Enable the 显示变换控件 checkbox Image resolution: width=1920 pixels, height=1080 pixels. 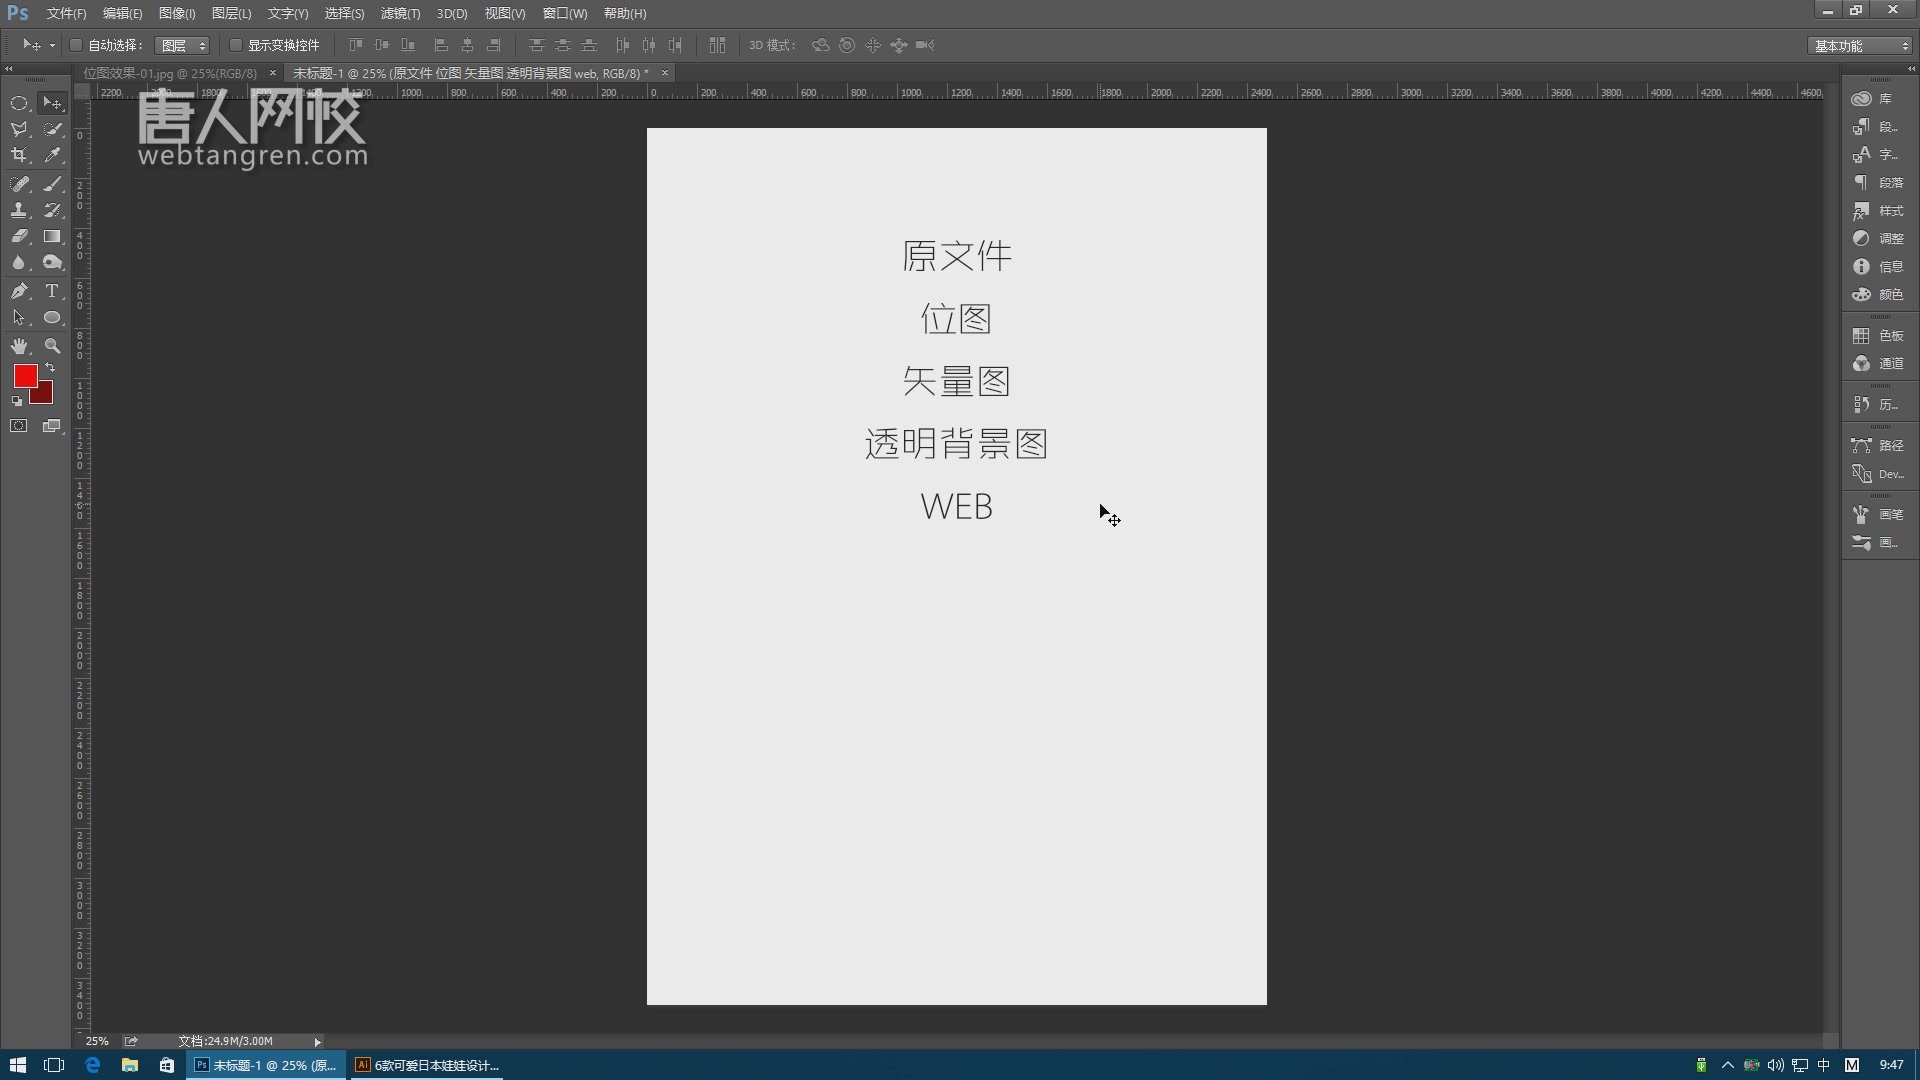click(x=236, y=45)
